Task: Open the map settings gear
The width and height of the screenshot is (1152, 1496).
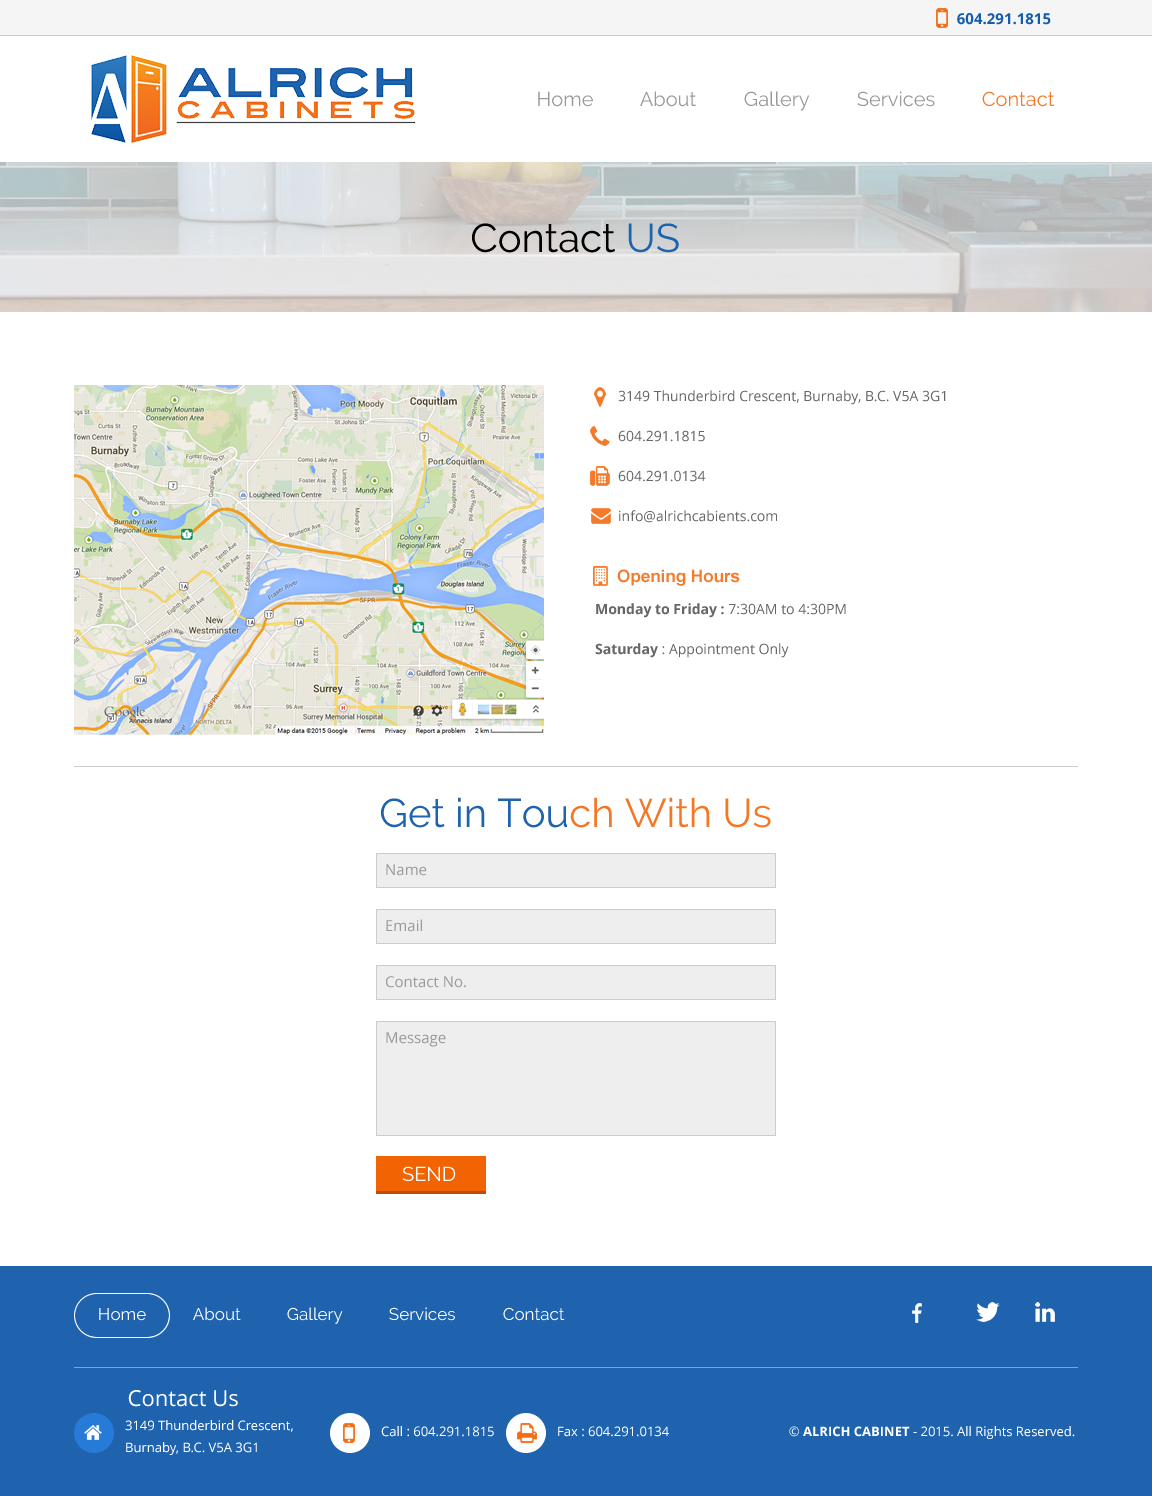Action: point(436,710)
